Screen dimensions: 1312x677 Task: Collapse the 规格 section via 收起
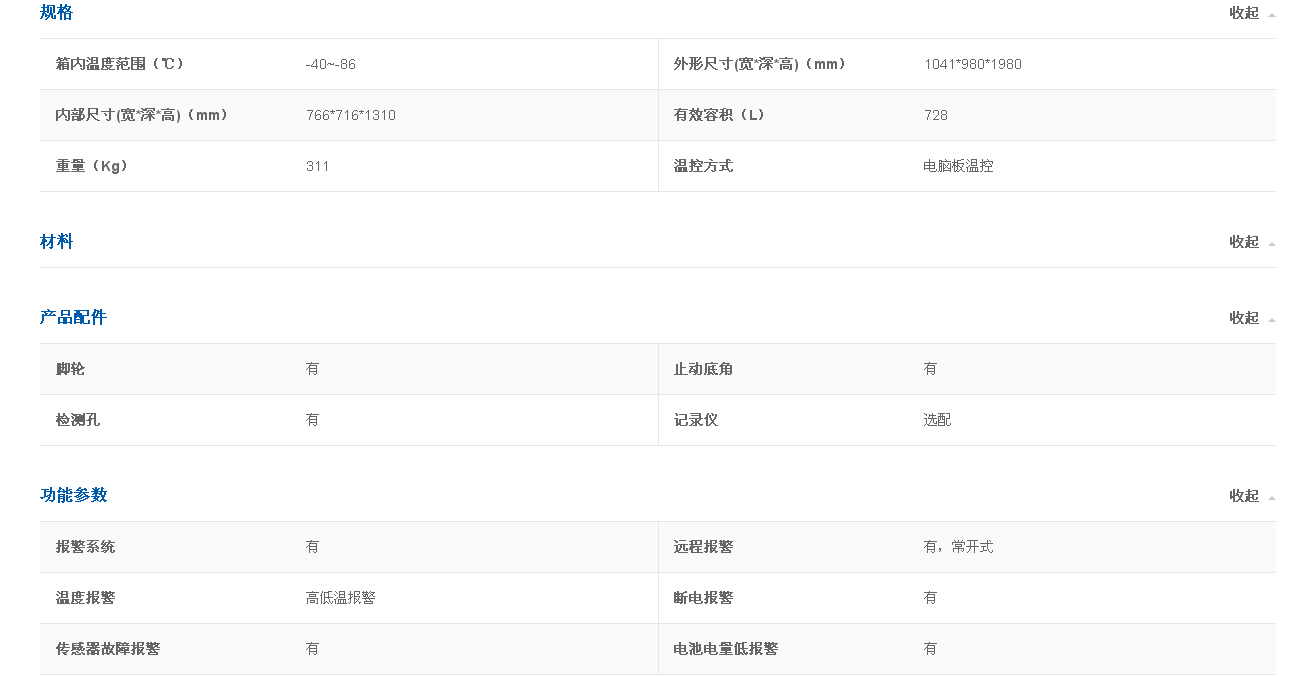click(x=1244, y=13)
